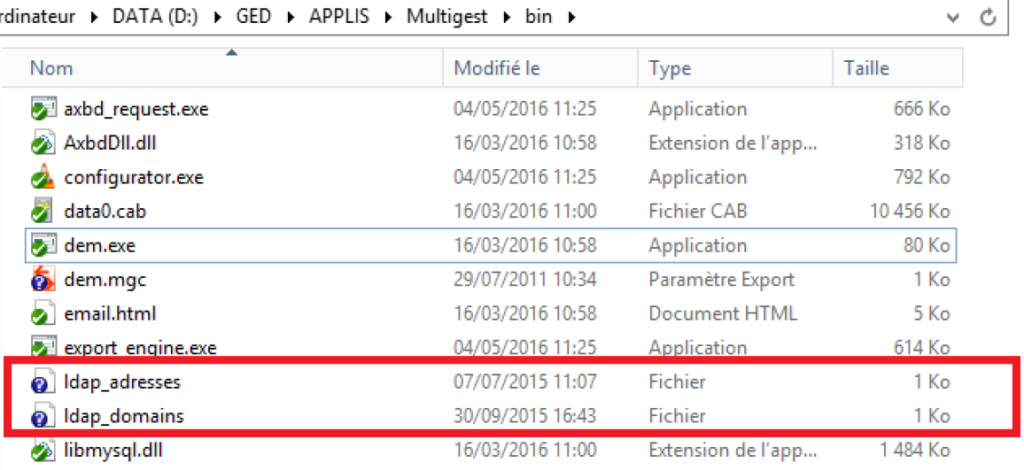Sort files by the Nom column

[x=52, y=68]
